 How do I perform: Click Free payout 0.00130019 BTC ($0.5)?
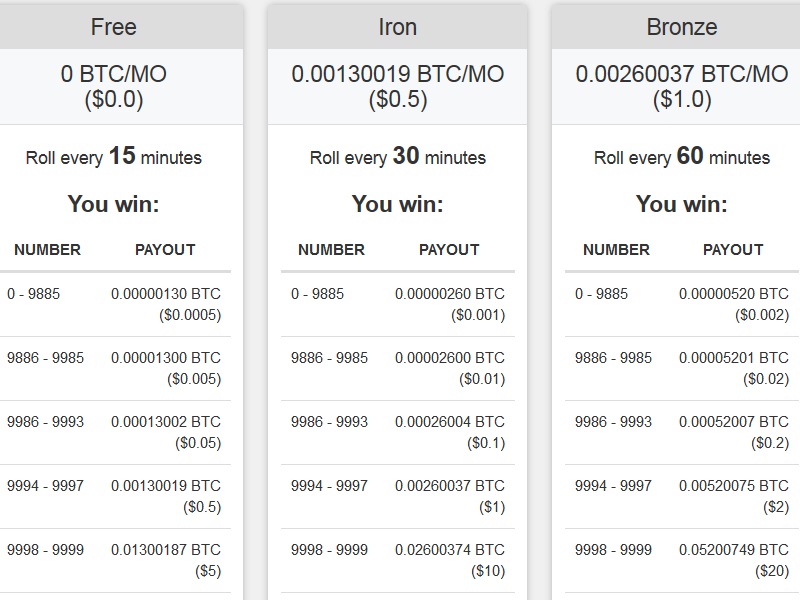(x=166, y=496)
